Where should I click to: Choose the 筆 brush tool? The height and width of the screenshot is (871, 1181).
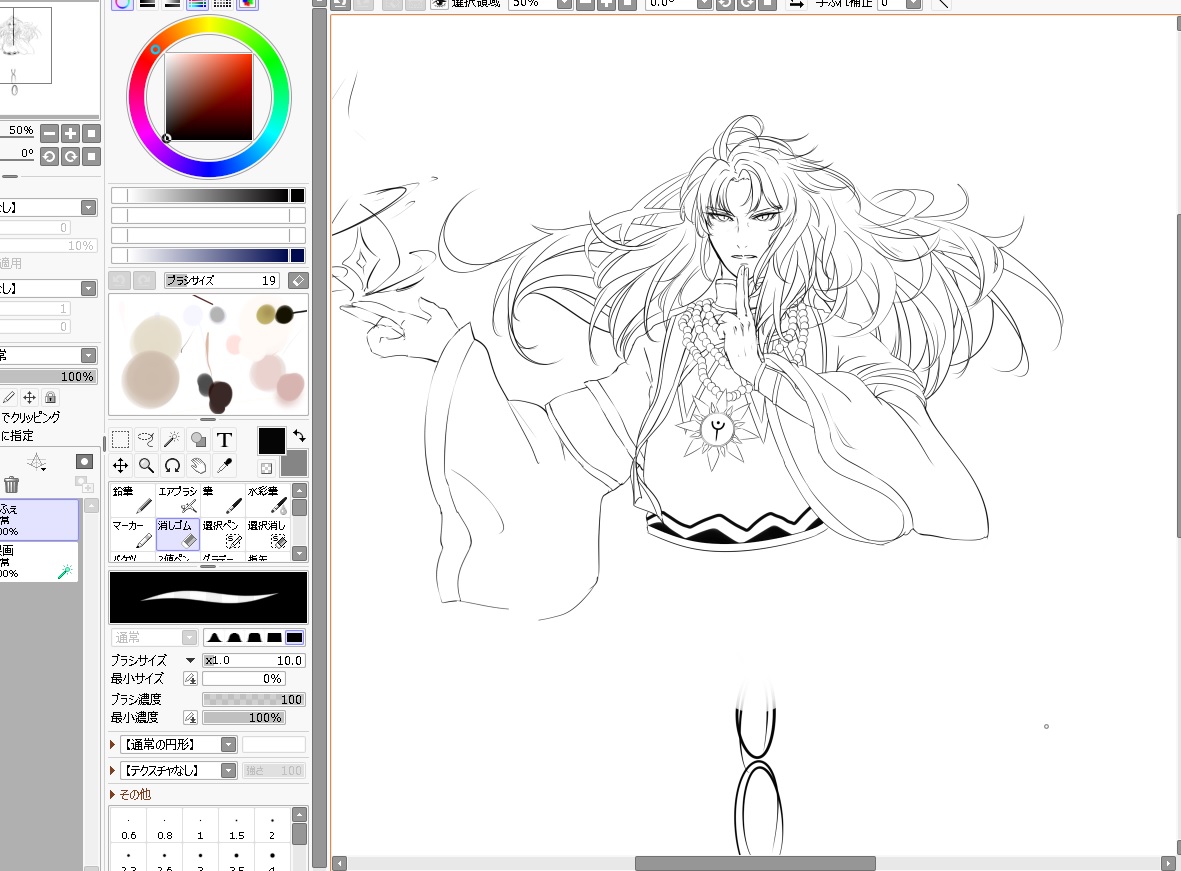[x=222, y=500]
